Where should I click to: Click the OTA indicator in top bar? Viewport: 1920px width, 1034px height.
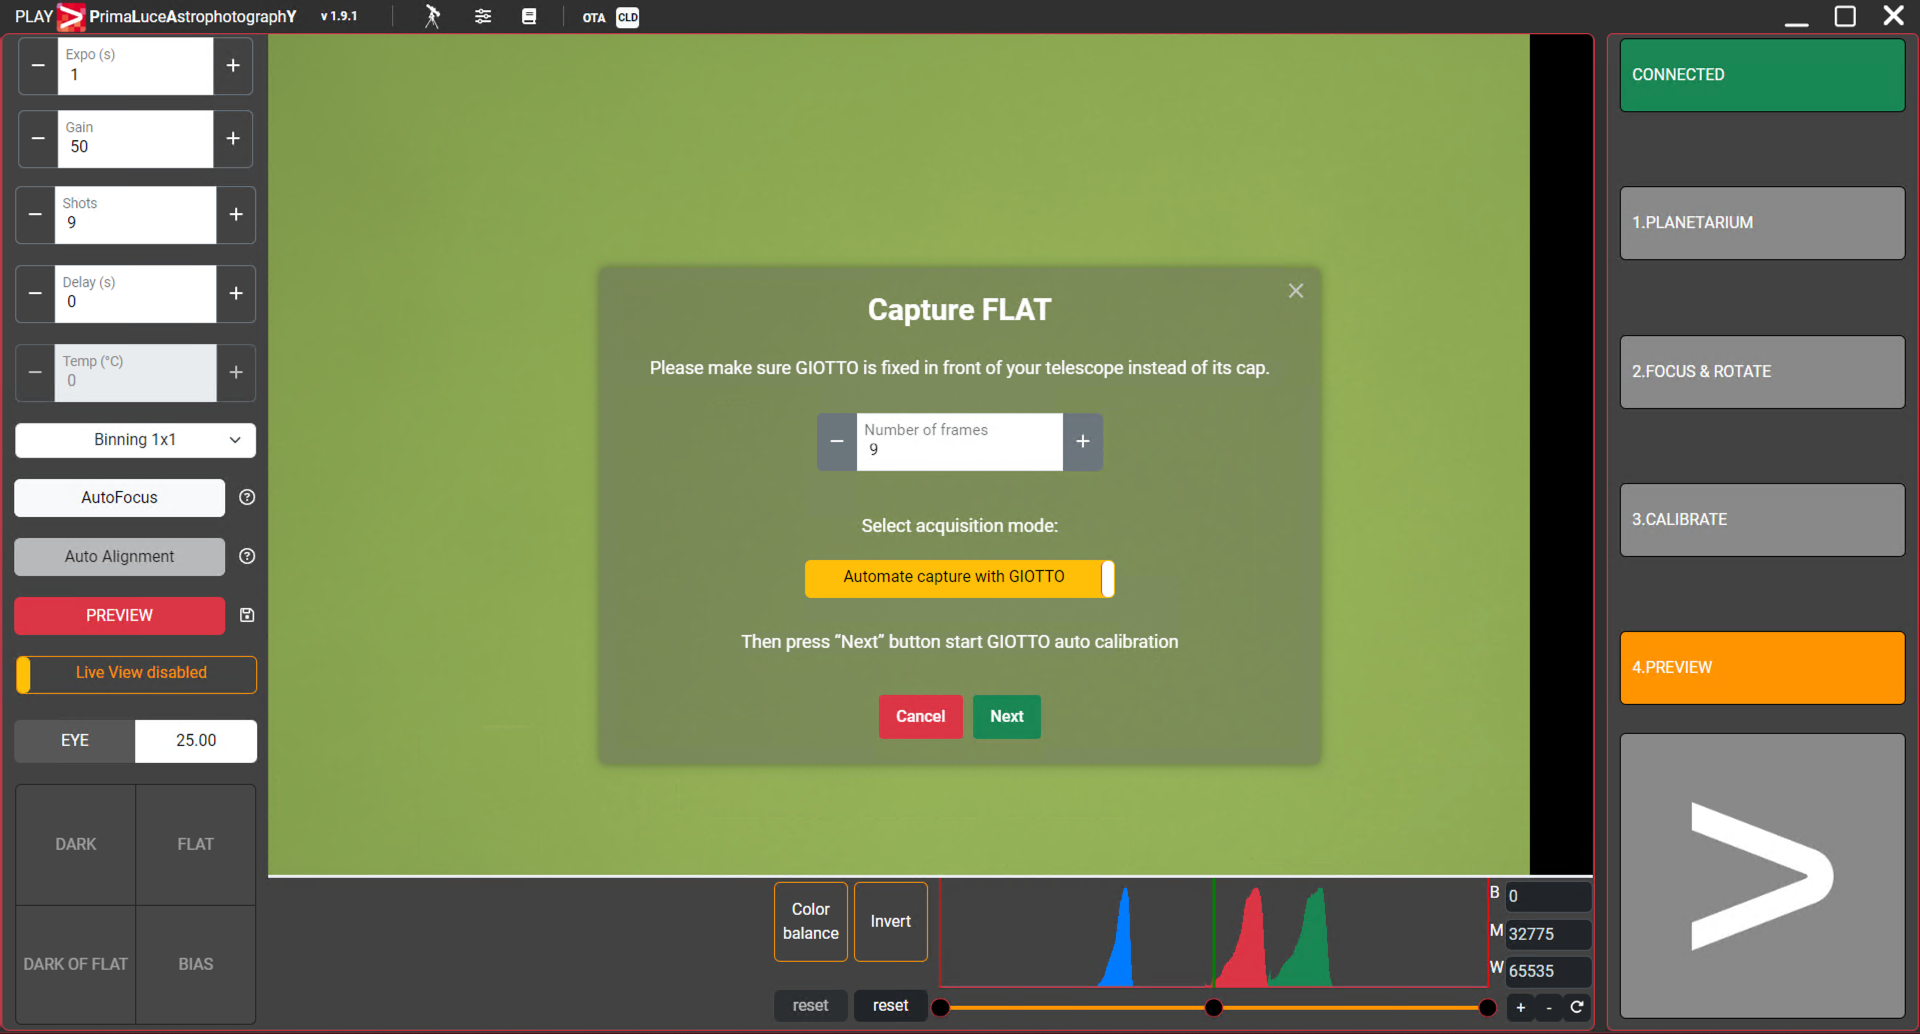coord(594,17)
